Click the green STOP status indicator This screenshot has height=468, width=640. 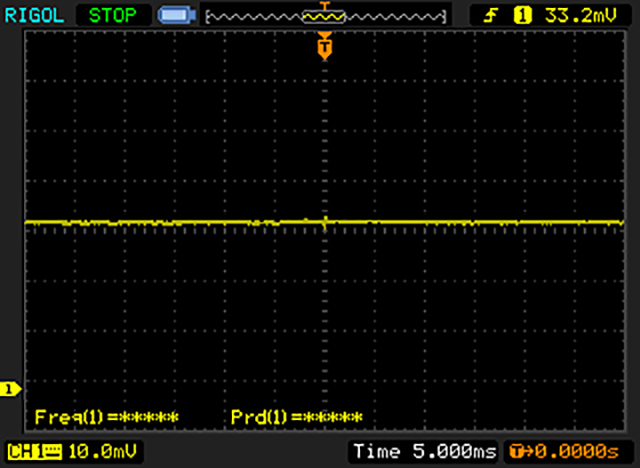tap(113, 16)
